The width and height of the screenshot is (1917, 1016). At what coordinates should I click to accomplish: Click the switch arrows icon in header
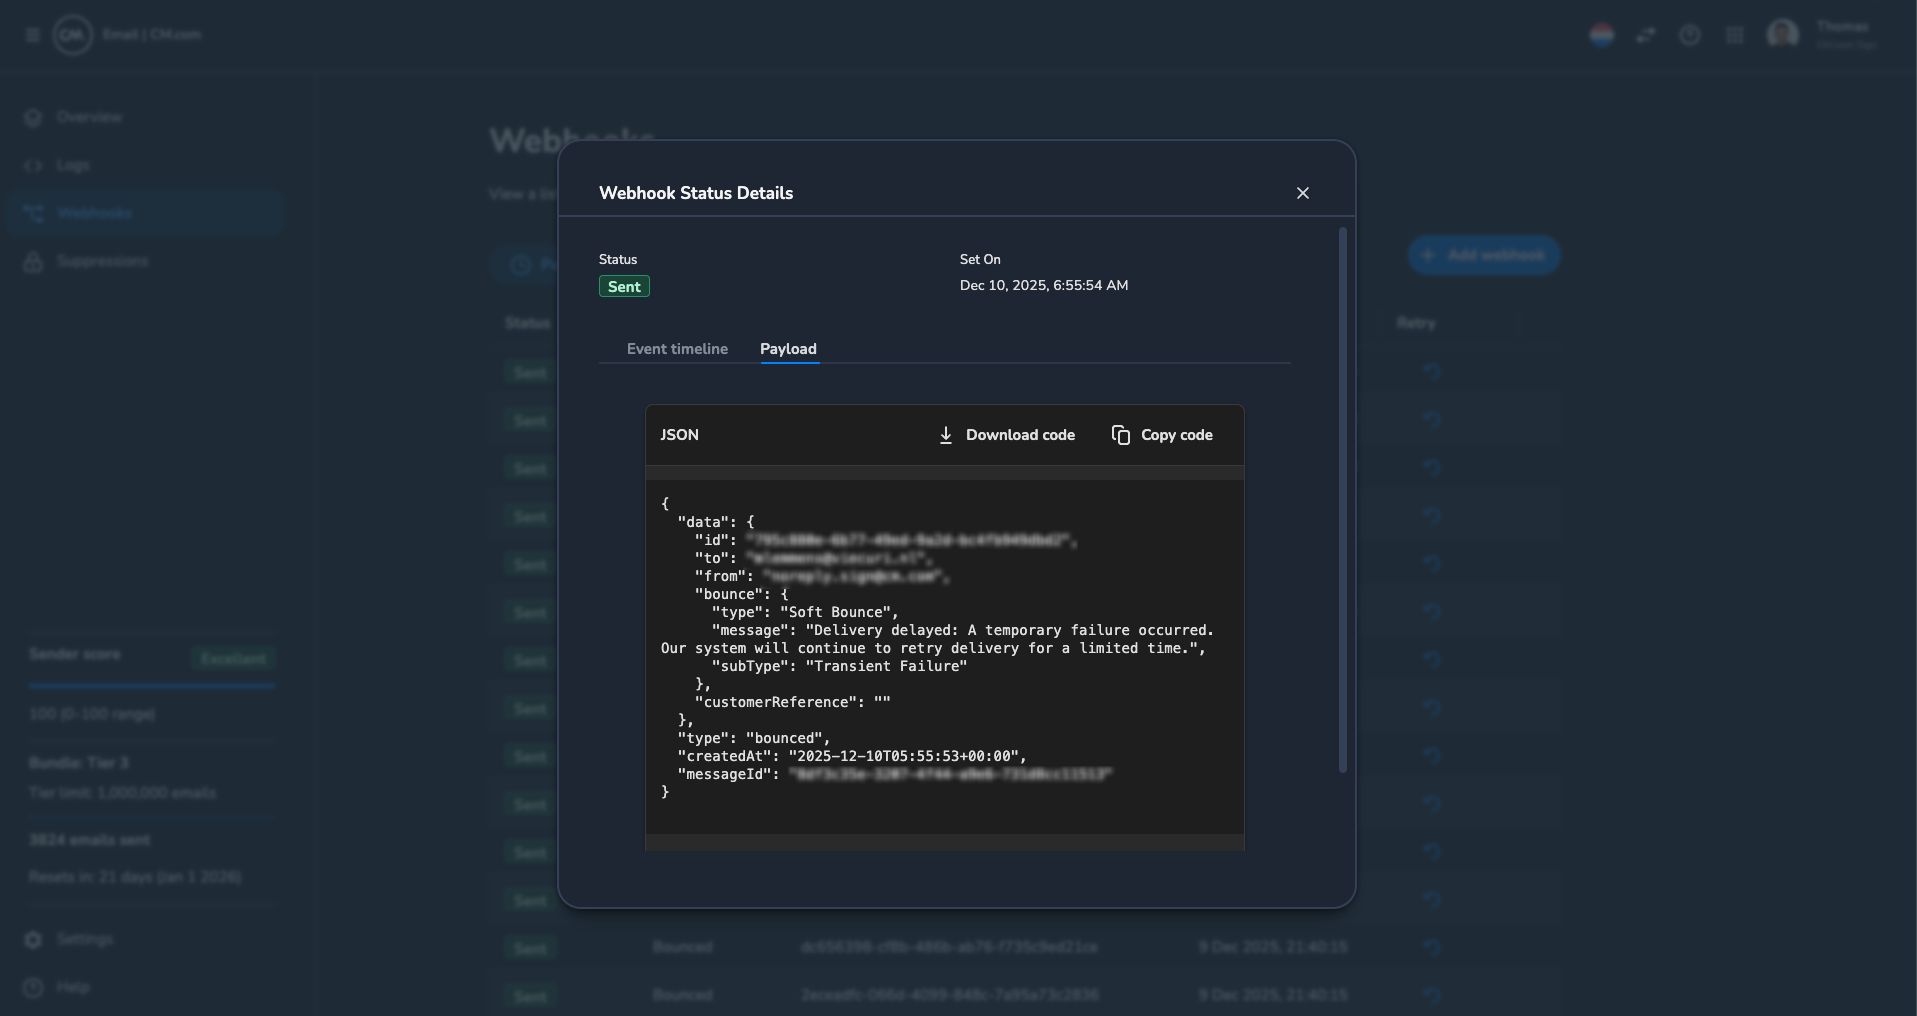click(1646, 35)
